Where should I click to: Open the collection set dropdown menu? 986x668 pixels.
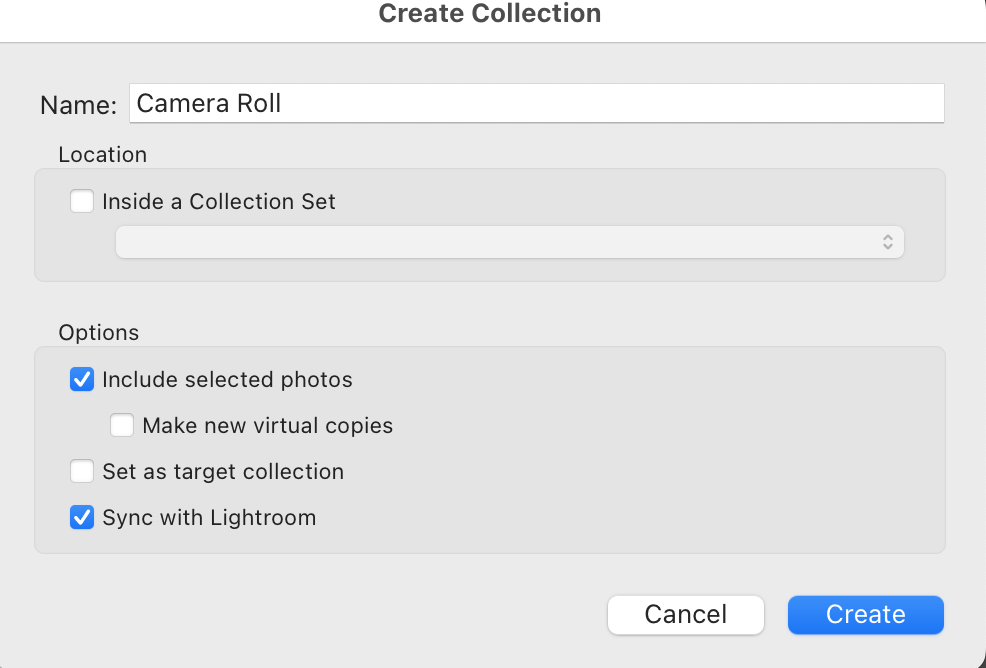point(509,242)
